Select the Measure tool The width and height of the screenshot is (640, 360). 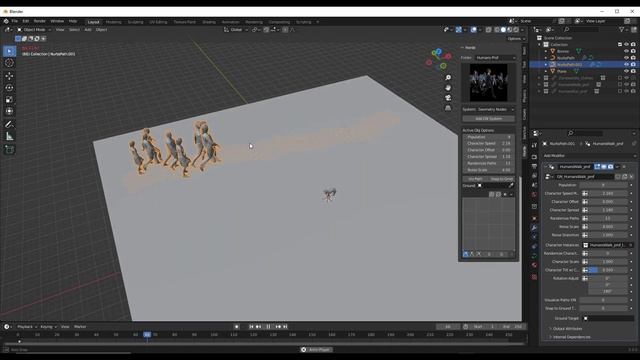click(9, 136)
